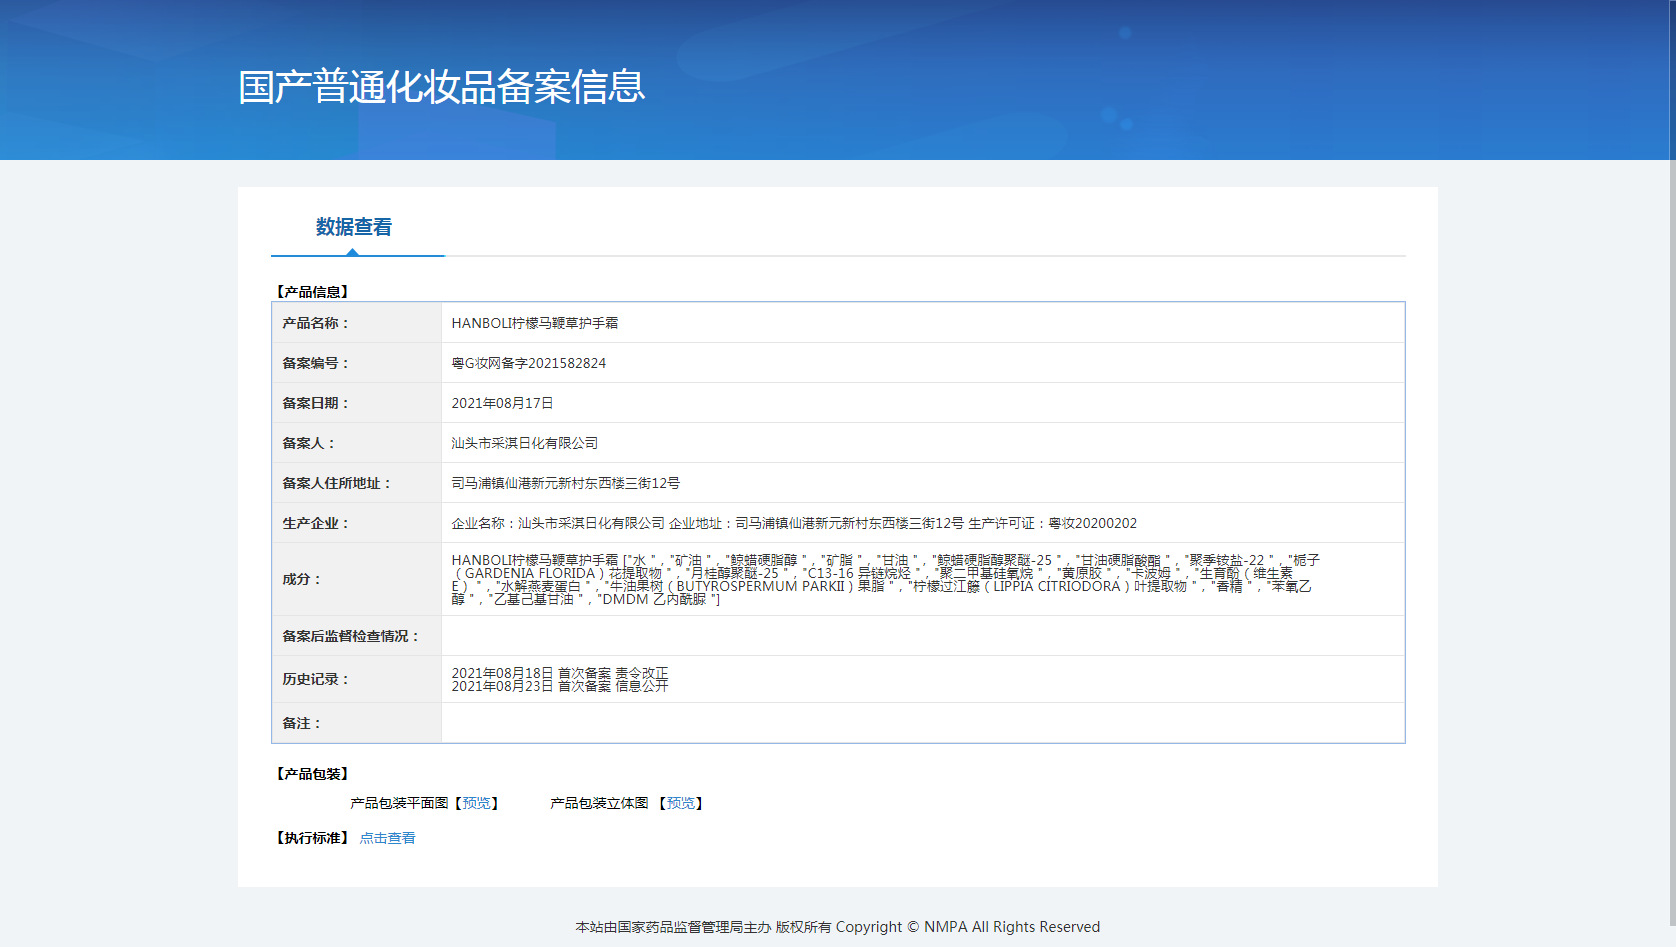Click the 历史记录 row label
This screenshot has height=947, width=1676.
pyautogui.click(x=315, y=679)
